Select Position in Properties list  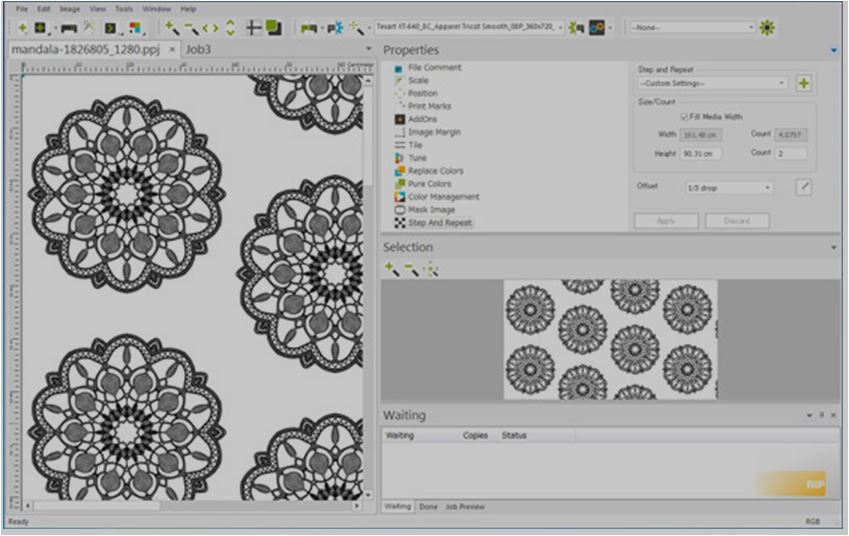416,93
